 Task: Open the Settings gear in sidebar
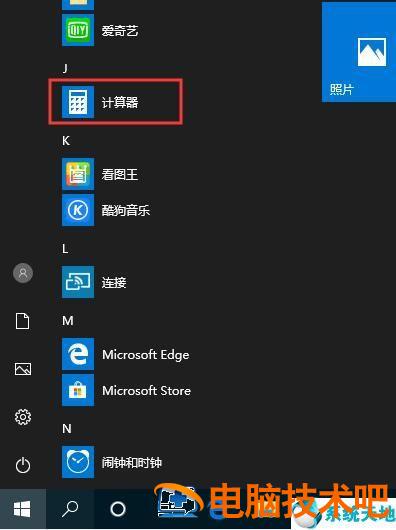pos(23,417)
